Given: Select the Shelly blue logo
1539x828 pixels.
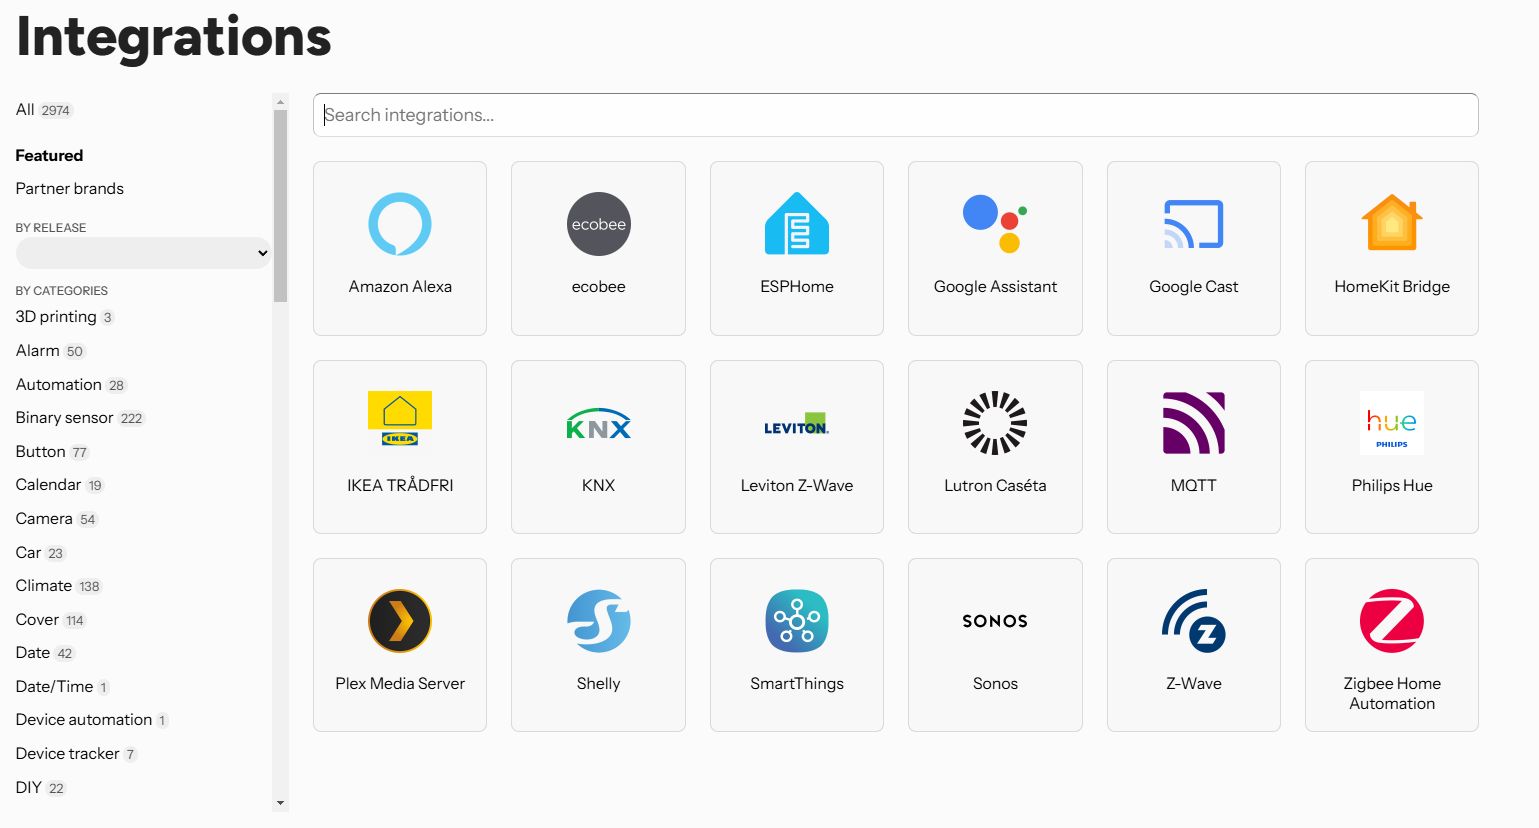Looking at the screenshot, I should pos(598,621).
